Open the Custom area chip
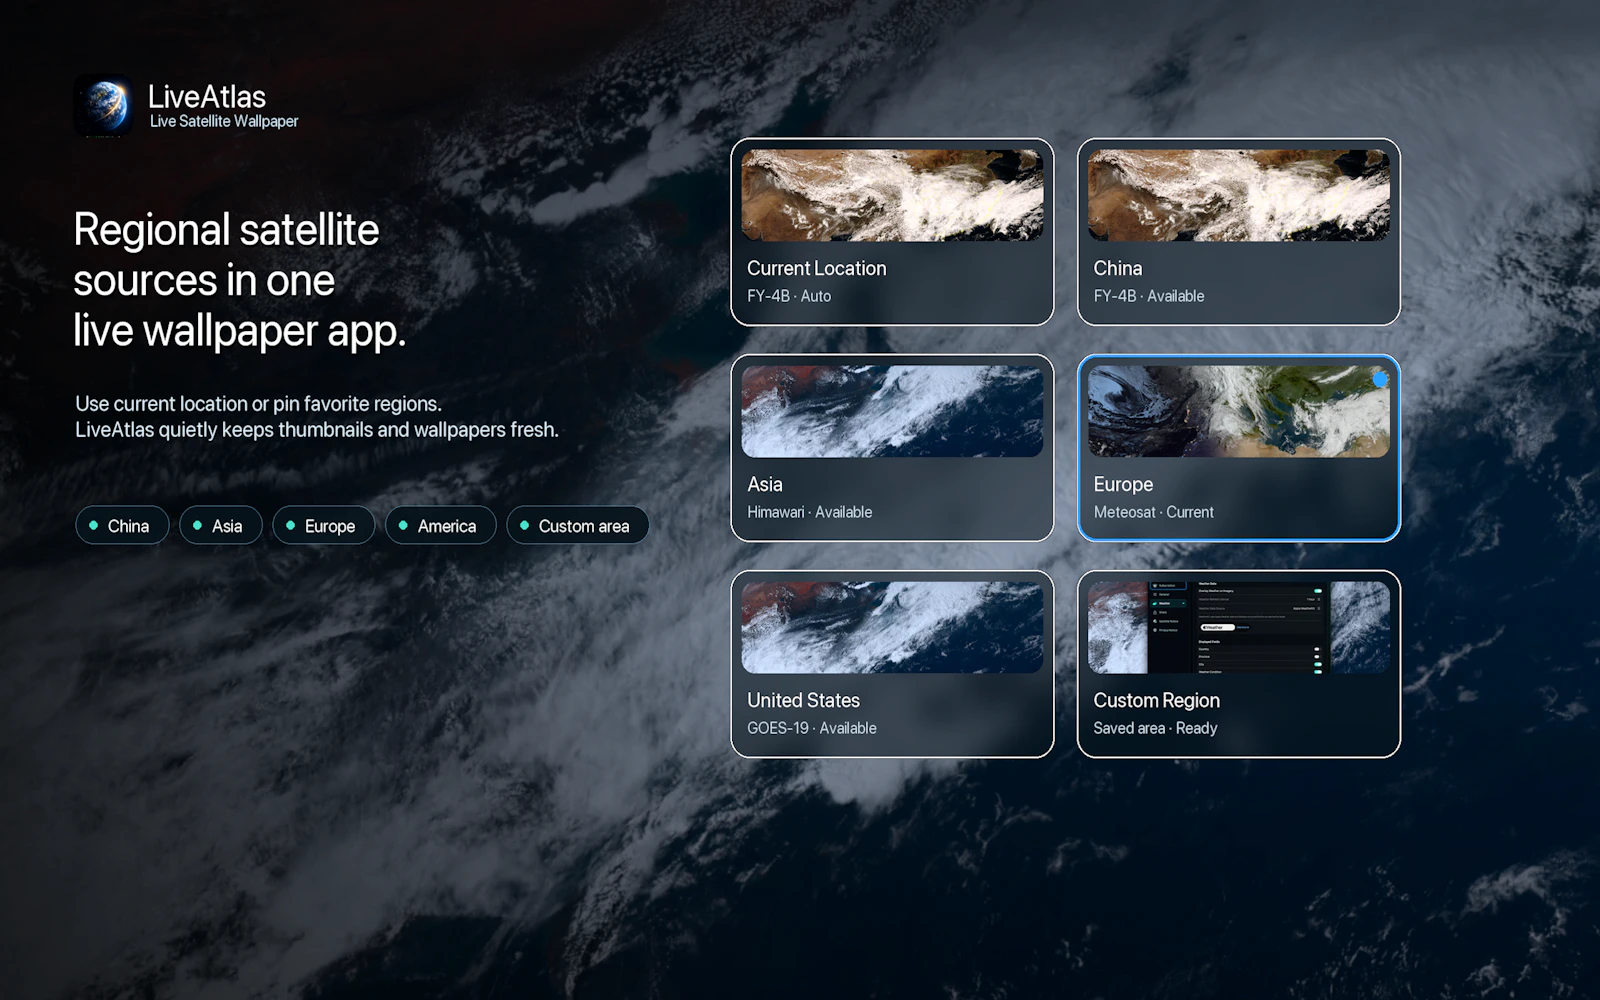Image resolution: width=1600 pixels, height=1000 pixels. [x=577, y=525]
